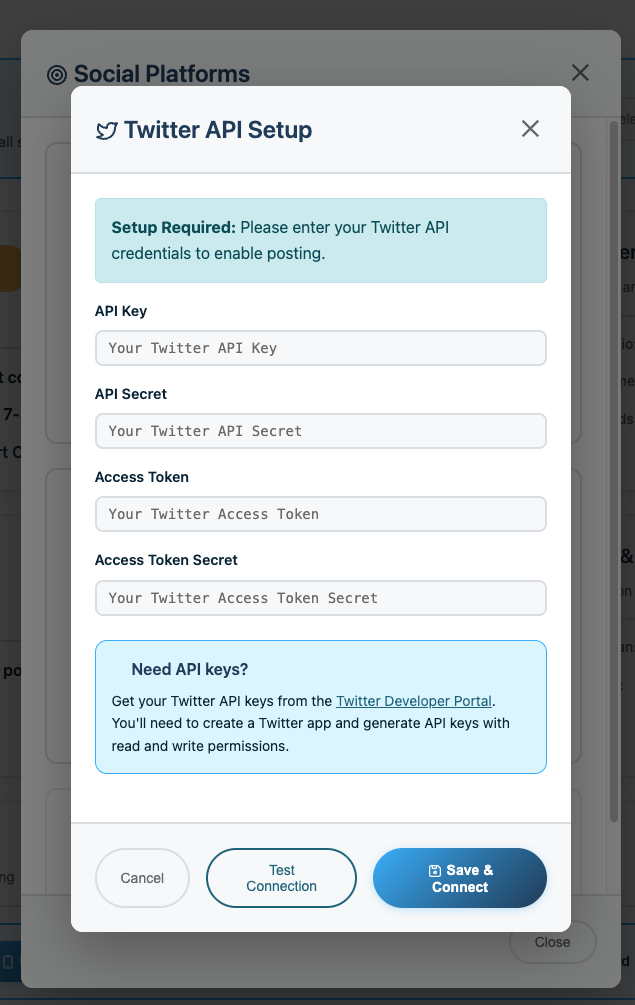Image resolution: width=635 pixels, height=1005 pixels.
Task: Close the Twitter API Setup dialog
Action: [530, 129]
